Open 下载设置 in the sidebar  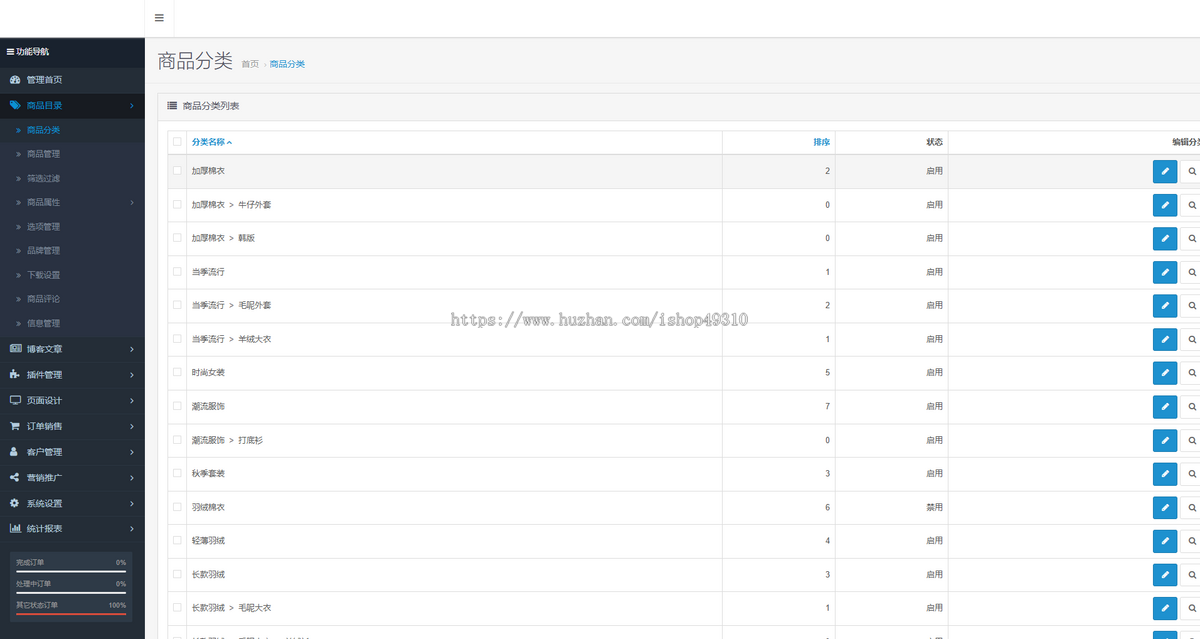(x=72, y=275)
